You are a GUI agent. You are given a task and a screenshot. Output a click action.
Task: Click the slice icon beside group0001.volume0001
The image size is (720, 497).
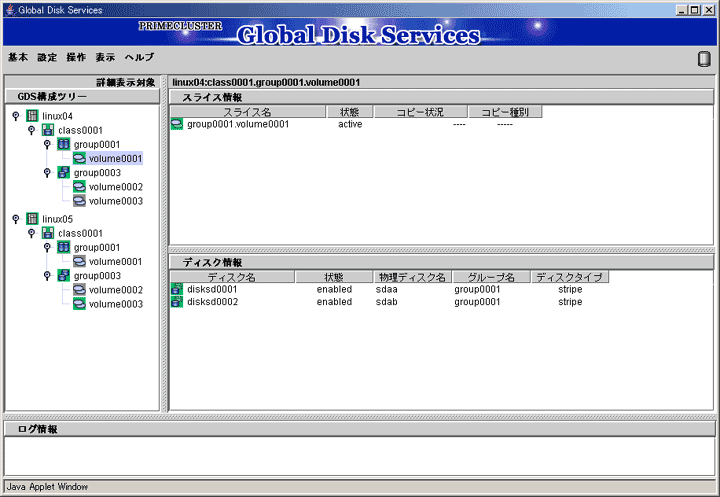pyautogui.click(x=177, y=124)
